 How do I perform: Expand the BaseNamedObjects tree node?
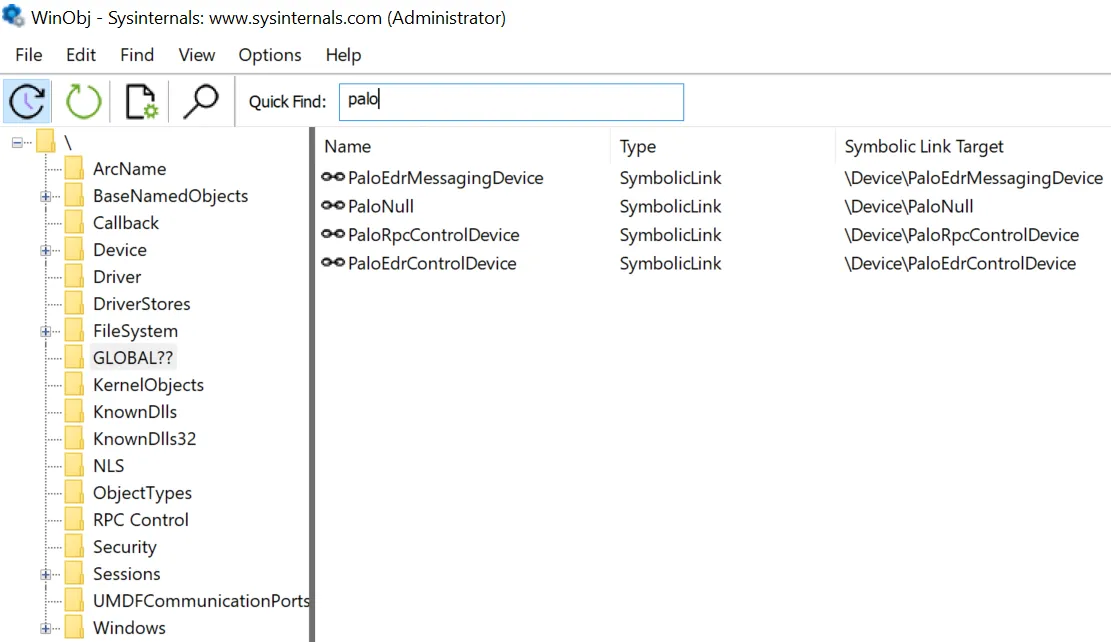(x=45, y=197)
